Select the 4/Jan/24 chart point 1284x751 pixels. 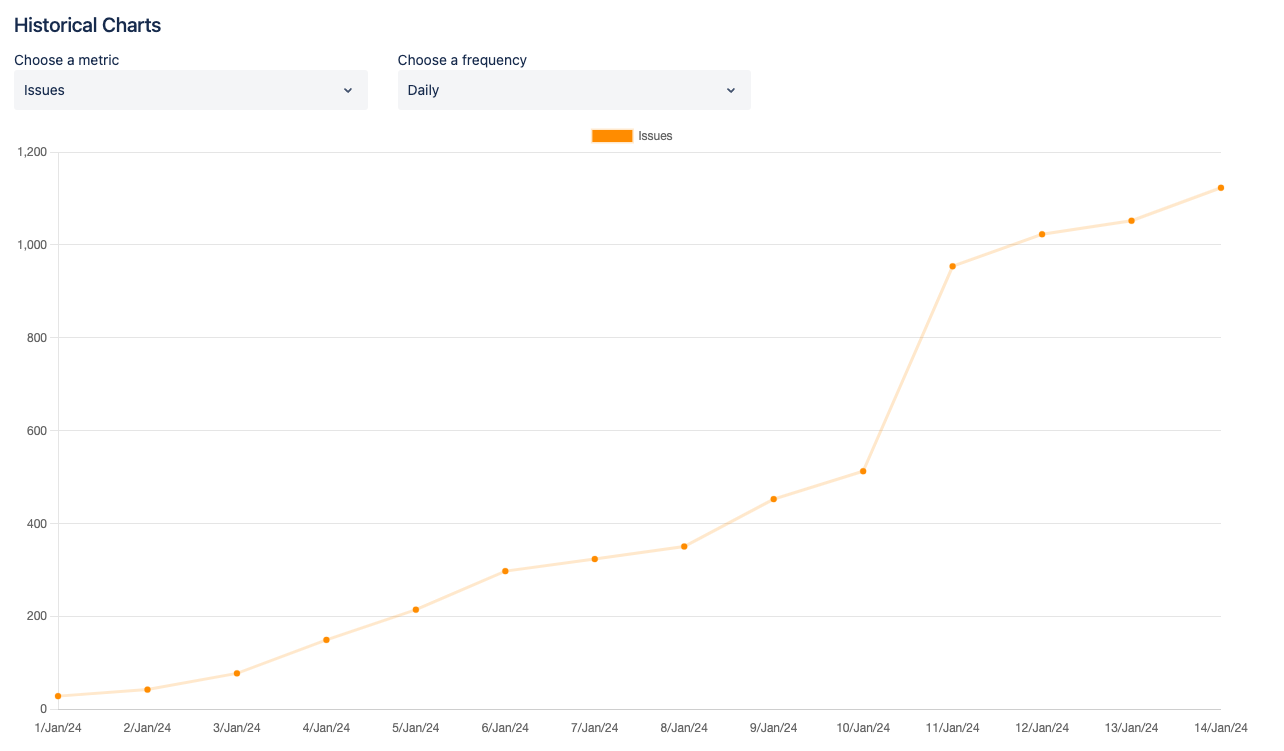pyautogui.click(x=326, y=640)
